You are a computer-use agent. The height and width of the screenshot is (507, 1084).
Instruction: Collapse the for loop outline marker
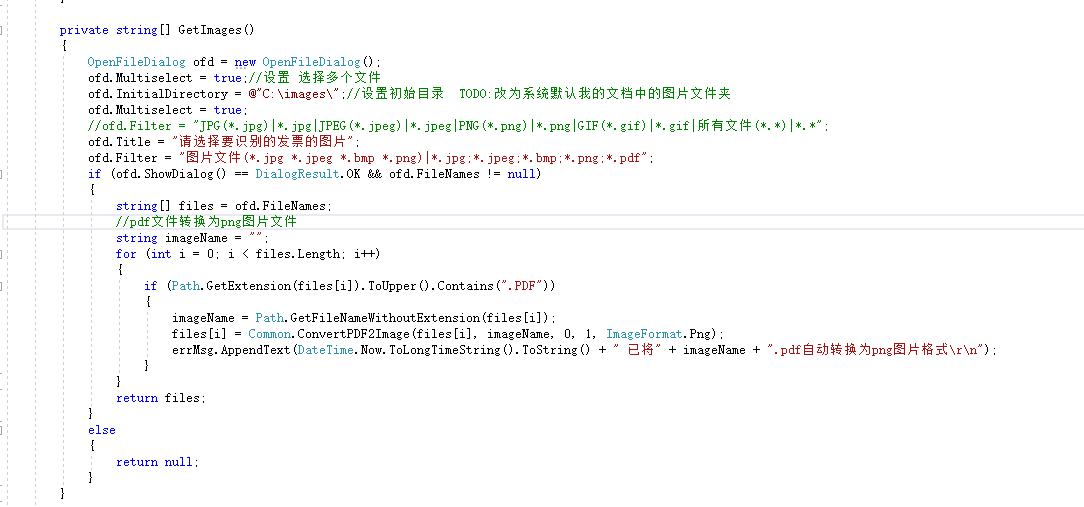2,254
